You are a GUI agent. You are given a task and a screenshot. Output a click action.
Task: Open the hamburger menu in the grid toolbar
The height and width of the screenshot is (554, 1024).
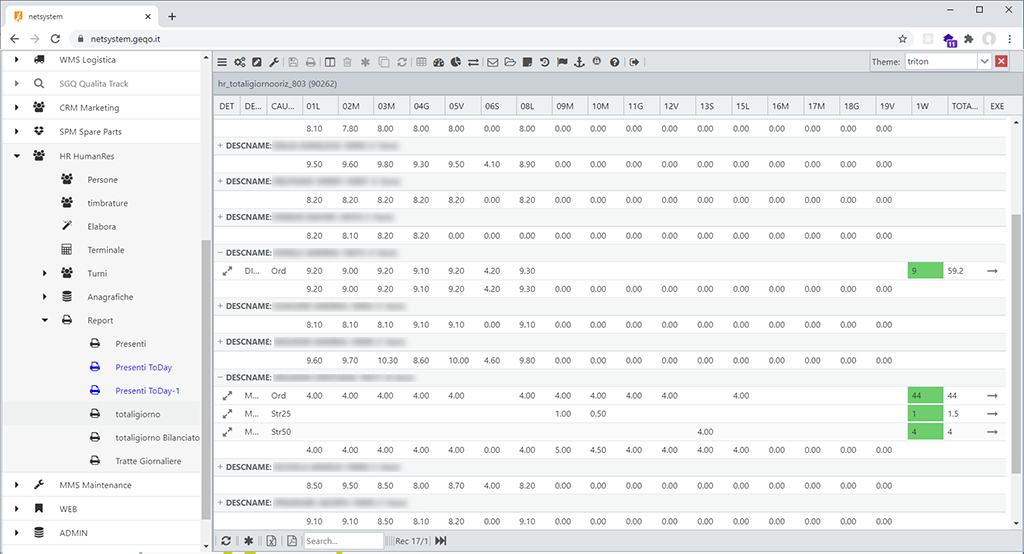(222, 62)
